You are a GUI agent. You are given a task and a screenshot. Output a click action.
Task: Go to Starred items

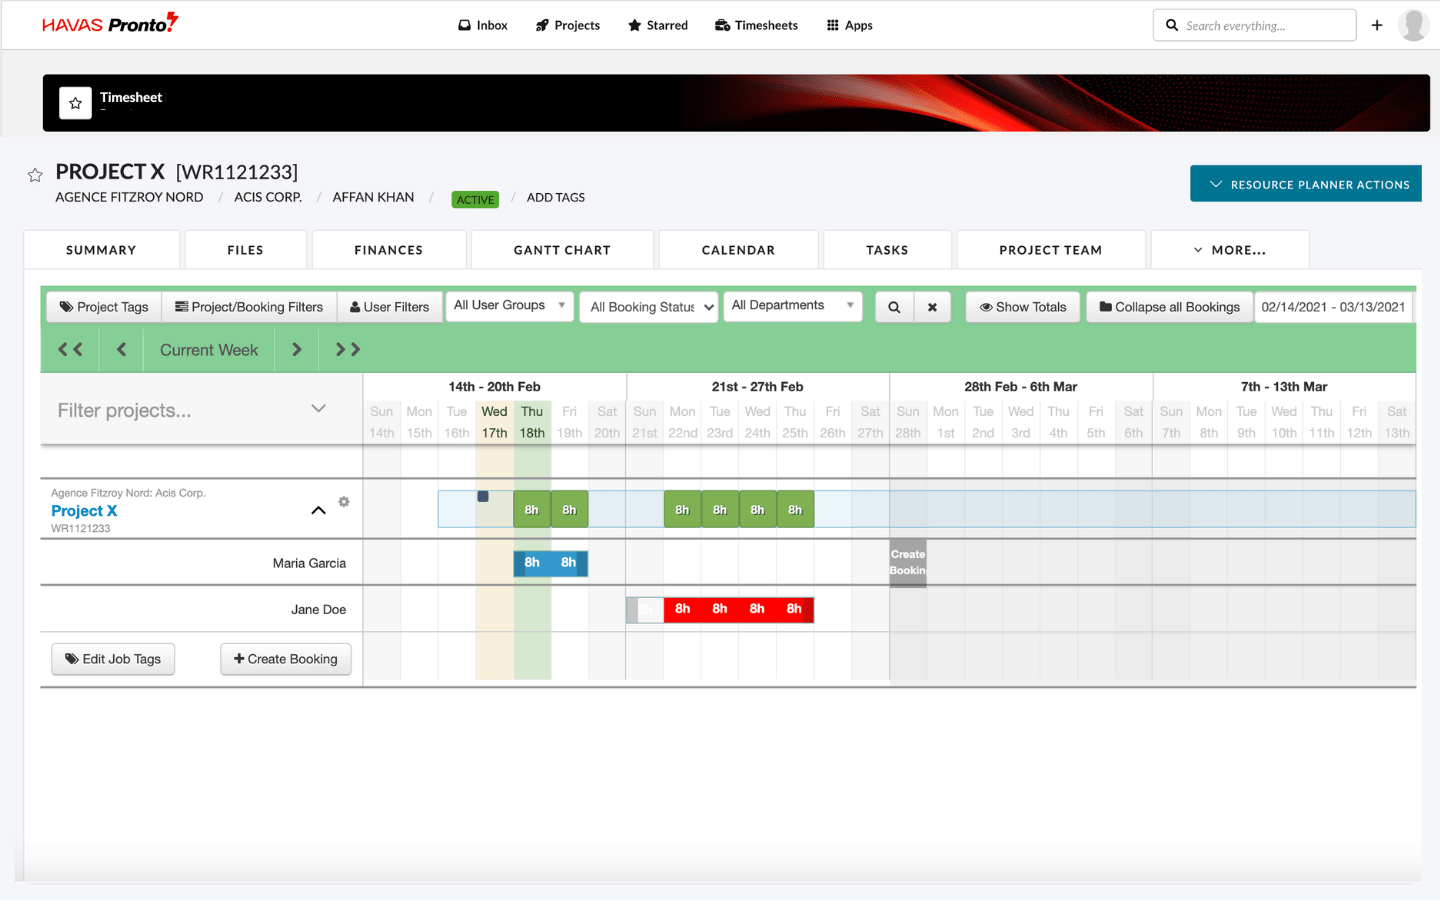[658, 25]
